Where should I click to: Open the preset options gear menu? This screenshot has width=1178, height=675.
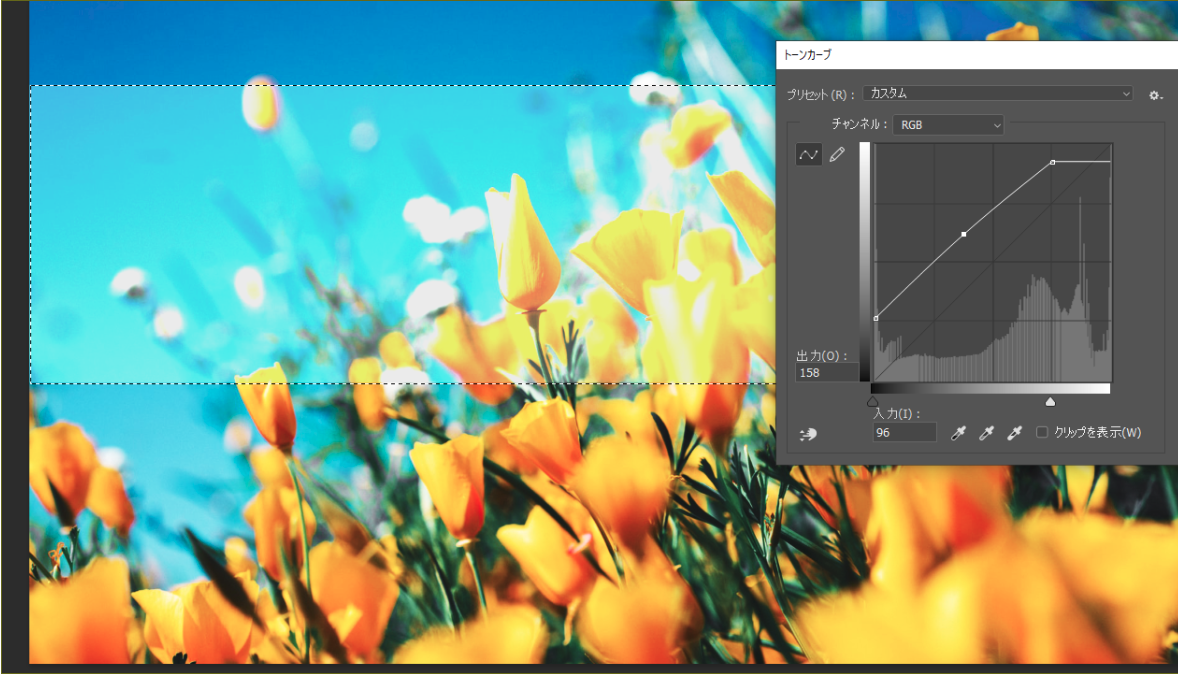(x=1155, y=95)
